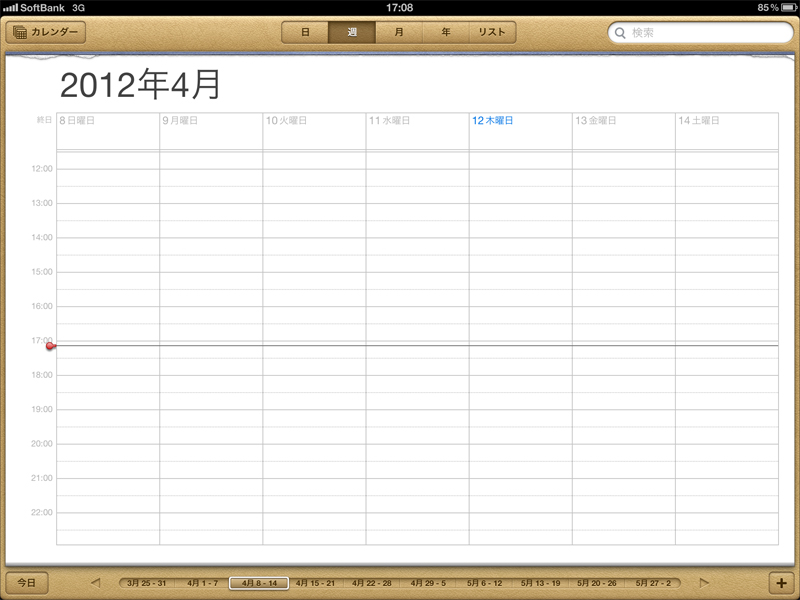Tap the 17:08 clock in status bar
Viewport: 800px width, 600px height.
(399, 8)
